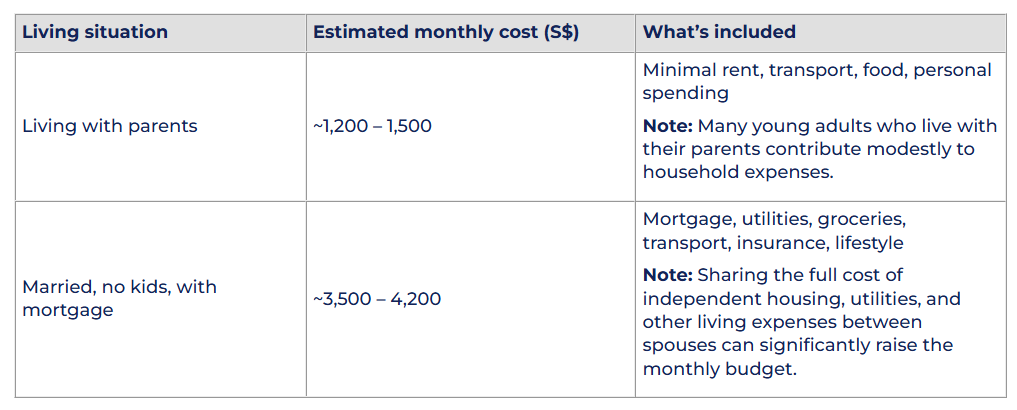This screenshot has width=1017, height=410.
Task: Select the "Living with parents" row label
Action: point(110,126)
